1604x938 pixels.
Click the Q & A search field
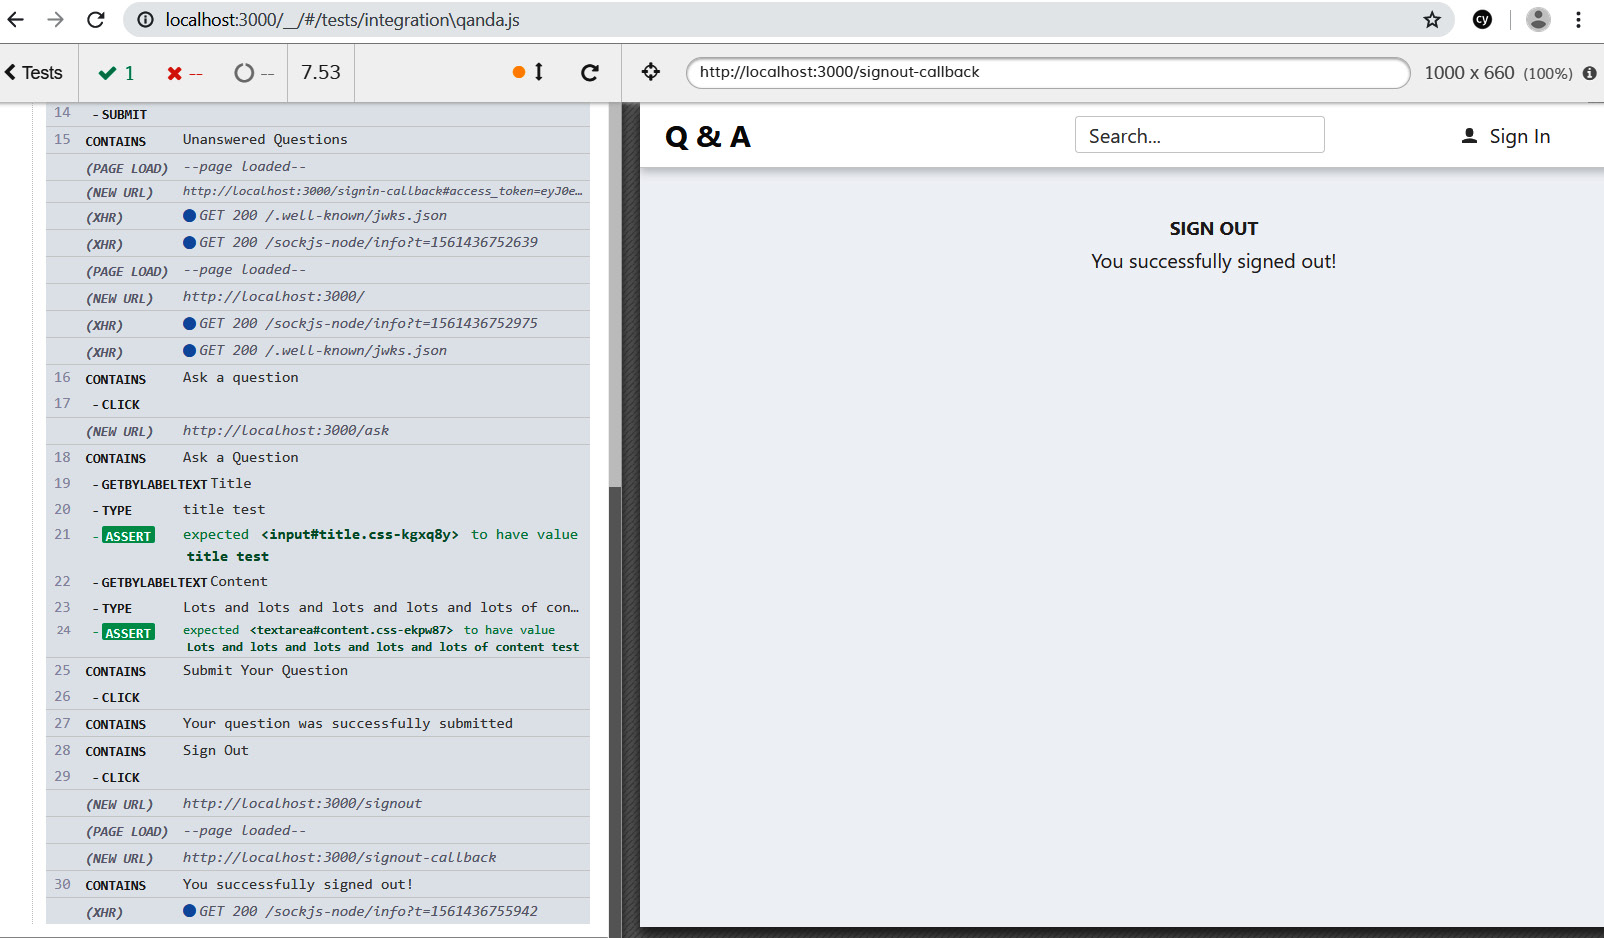pos(1199,135)
